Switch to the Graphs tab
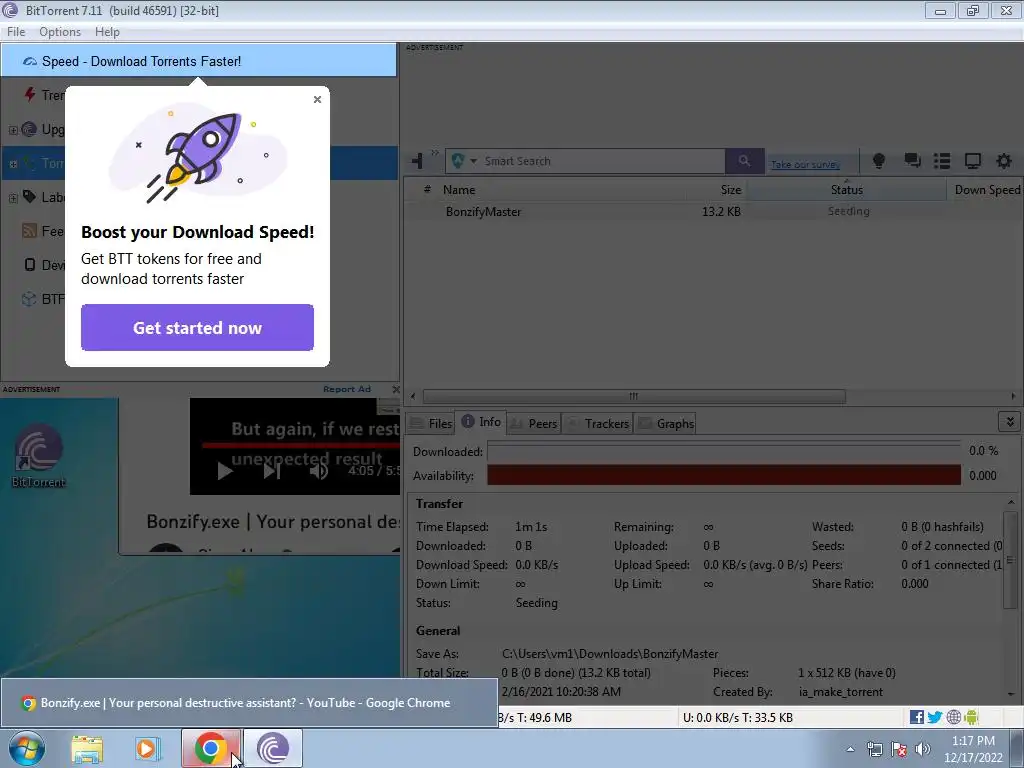Image resolution: width=1024 pixels, height=768 pixels. [x=665, y=423]
